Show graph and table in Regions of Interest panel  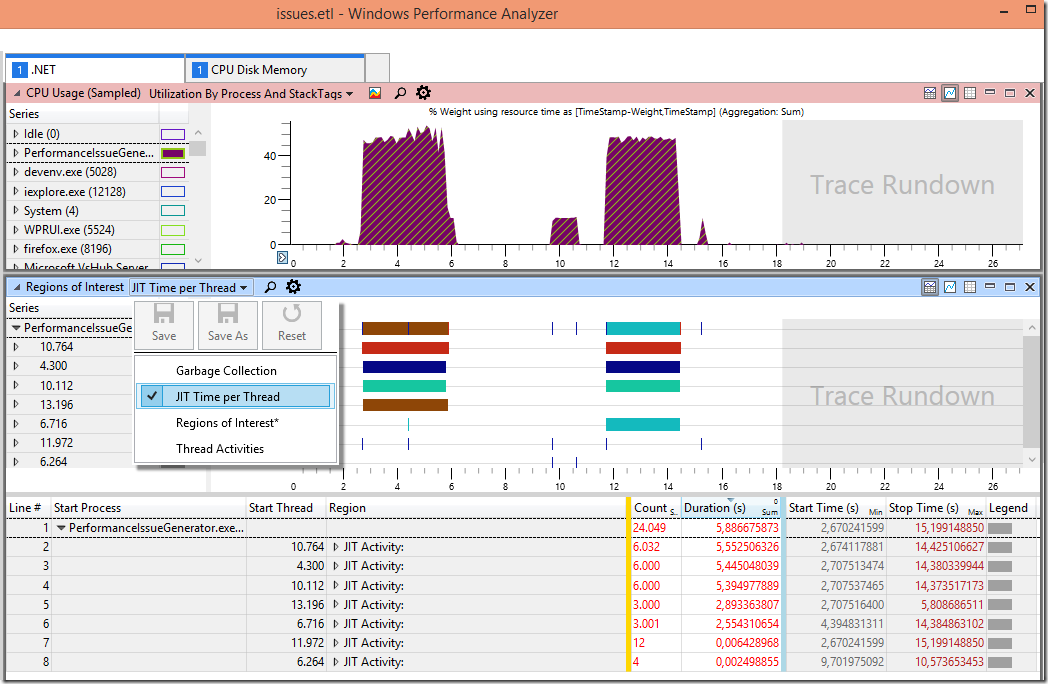[x=930, y=287]
